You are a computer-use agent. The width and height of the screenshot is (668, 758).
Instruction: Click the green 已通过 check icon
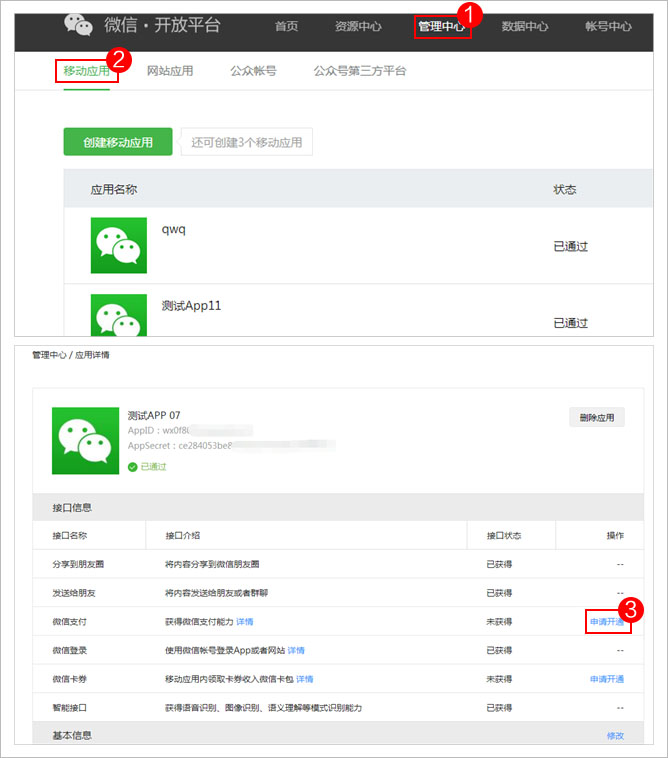[x=132, y=467]
